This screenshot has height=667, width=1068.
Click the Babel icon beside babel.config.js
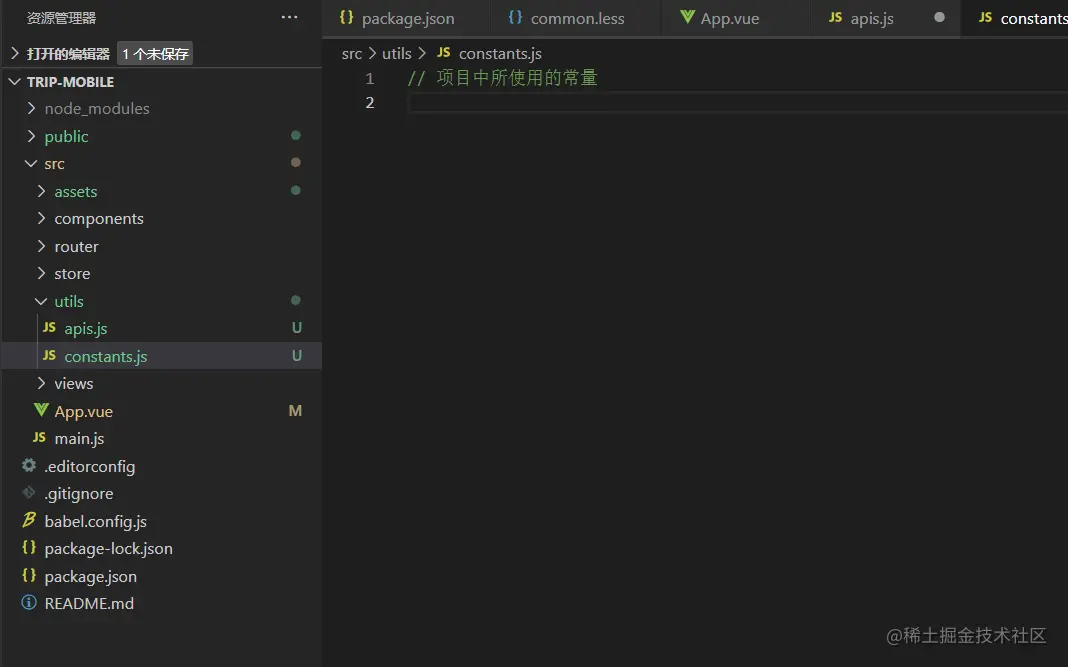[x=29, y=520]
